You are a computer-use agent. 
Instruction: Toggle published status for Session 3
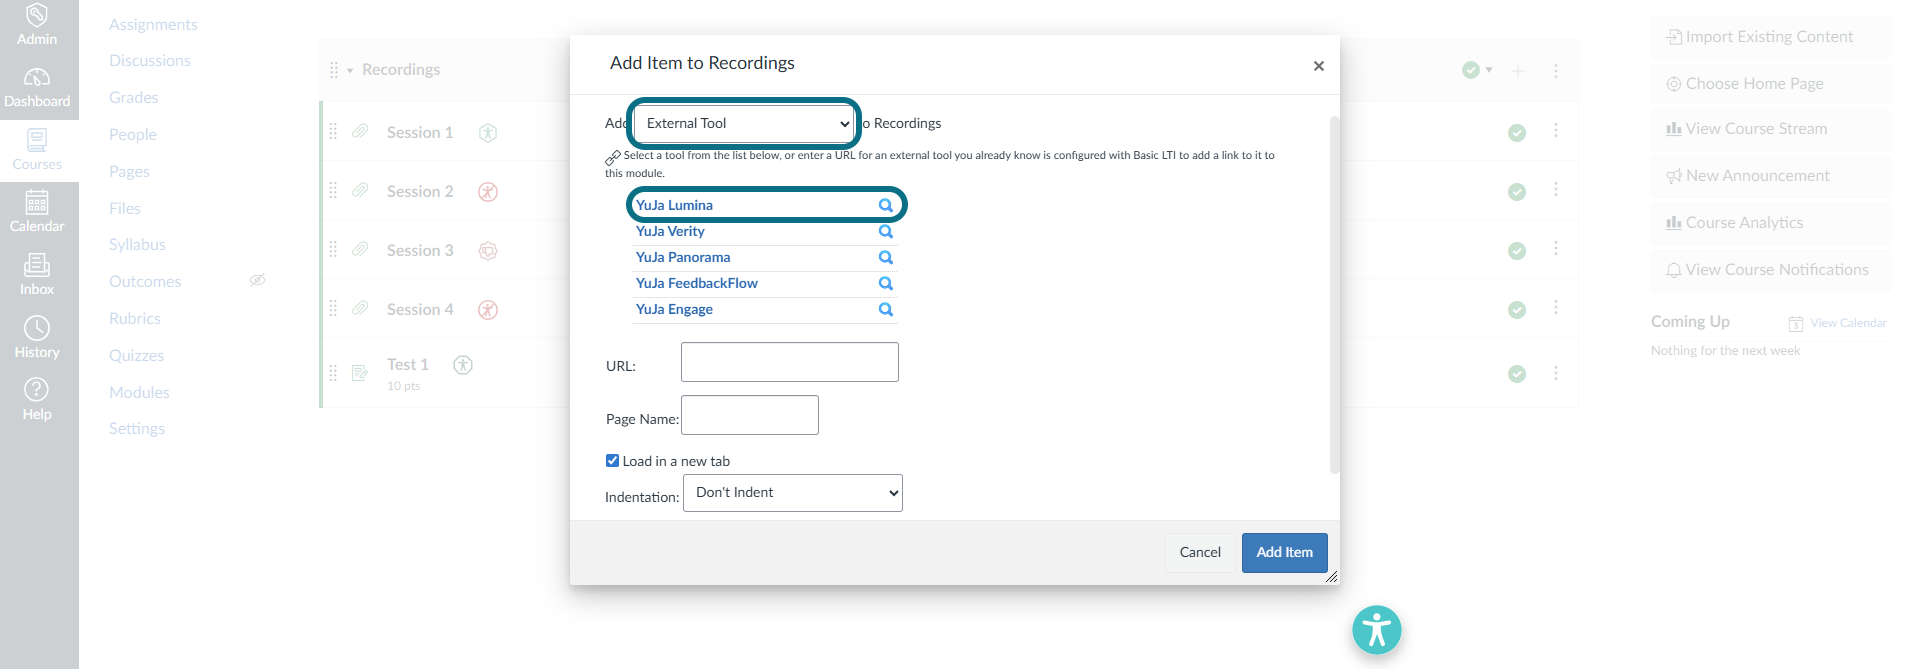click(x=1517, y=251)
